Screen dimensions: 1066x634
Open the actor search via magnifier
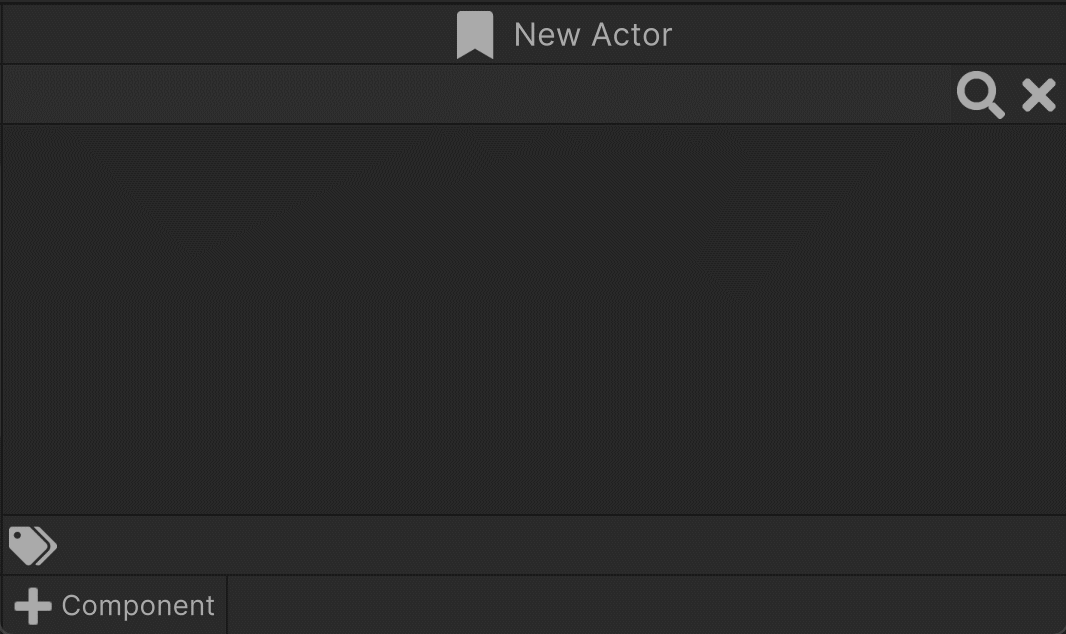(x=980, y=94)
